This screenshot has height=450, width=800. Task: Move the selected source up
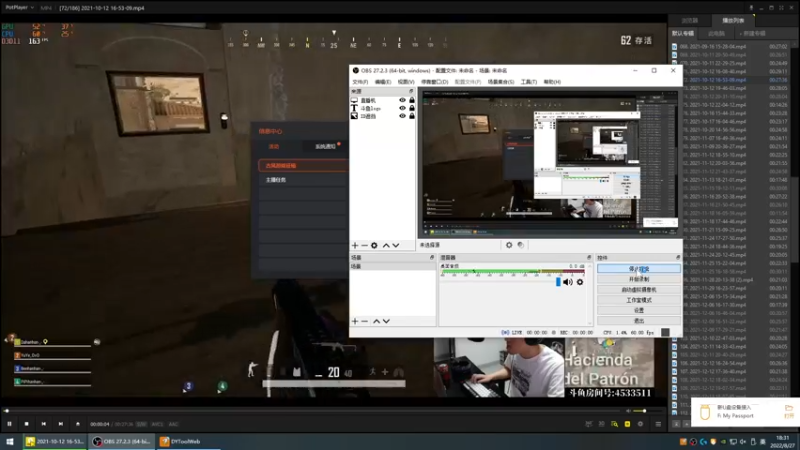pos(386,245)
